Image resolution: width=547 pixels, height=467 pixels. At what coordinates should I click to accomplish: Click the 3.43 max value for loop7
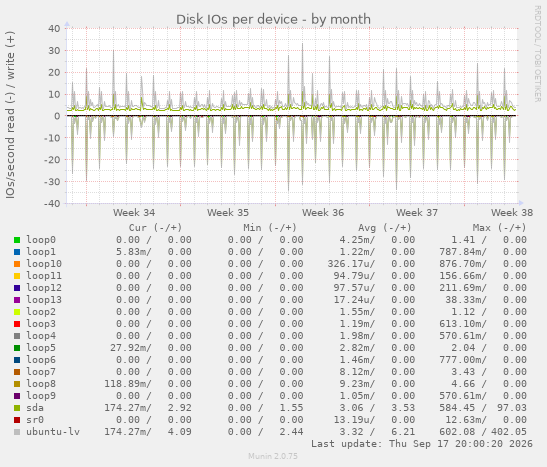pos(463,372)
